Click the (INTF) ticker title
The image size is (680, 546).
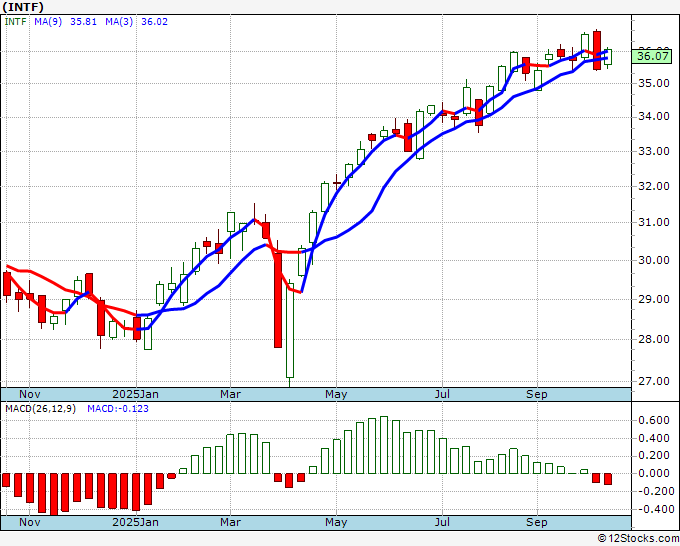(x=23, y=7)
